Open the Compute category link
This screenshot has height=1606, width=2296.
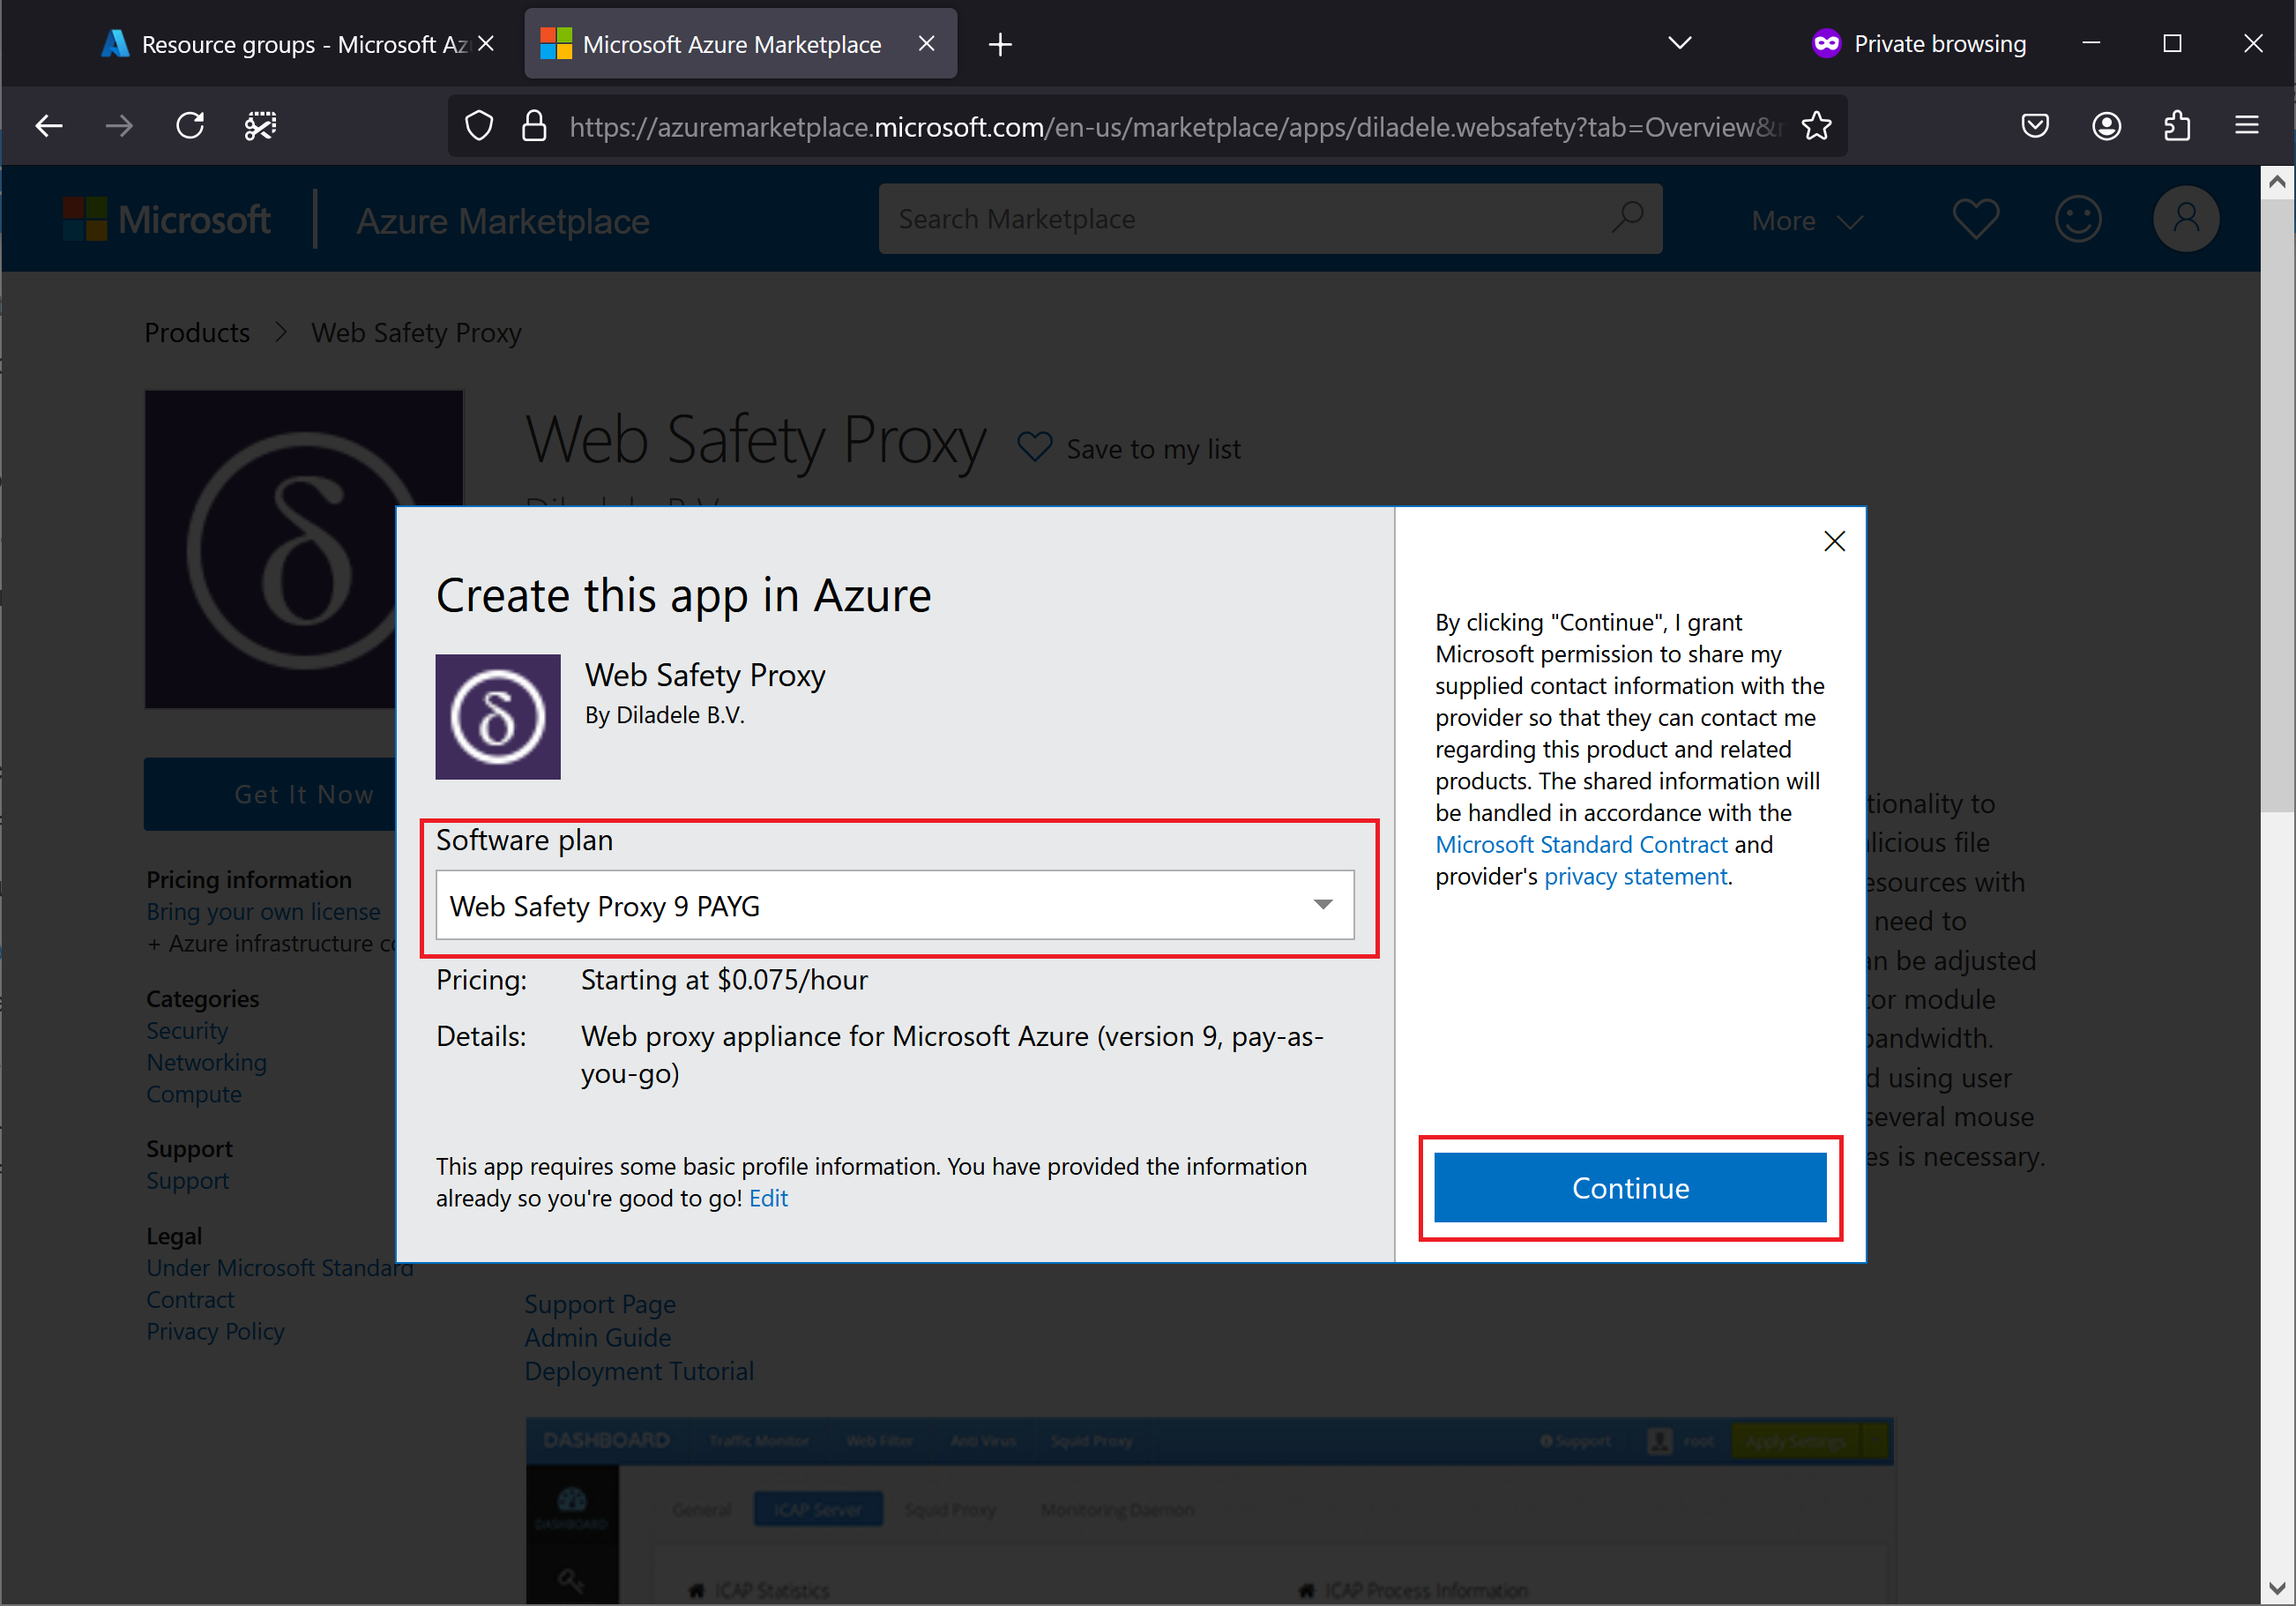click(x=194, y=1095)
